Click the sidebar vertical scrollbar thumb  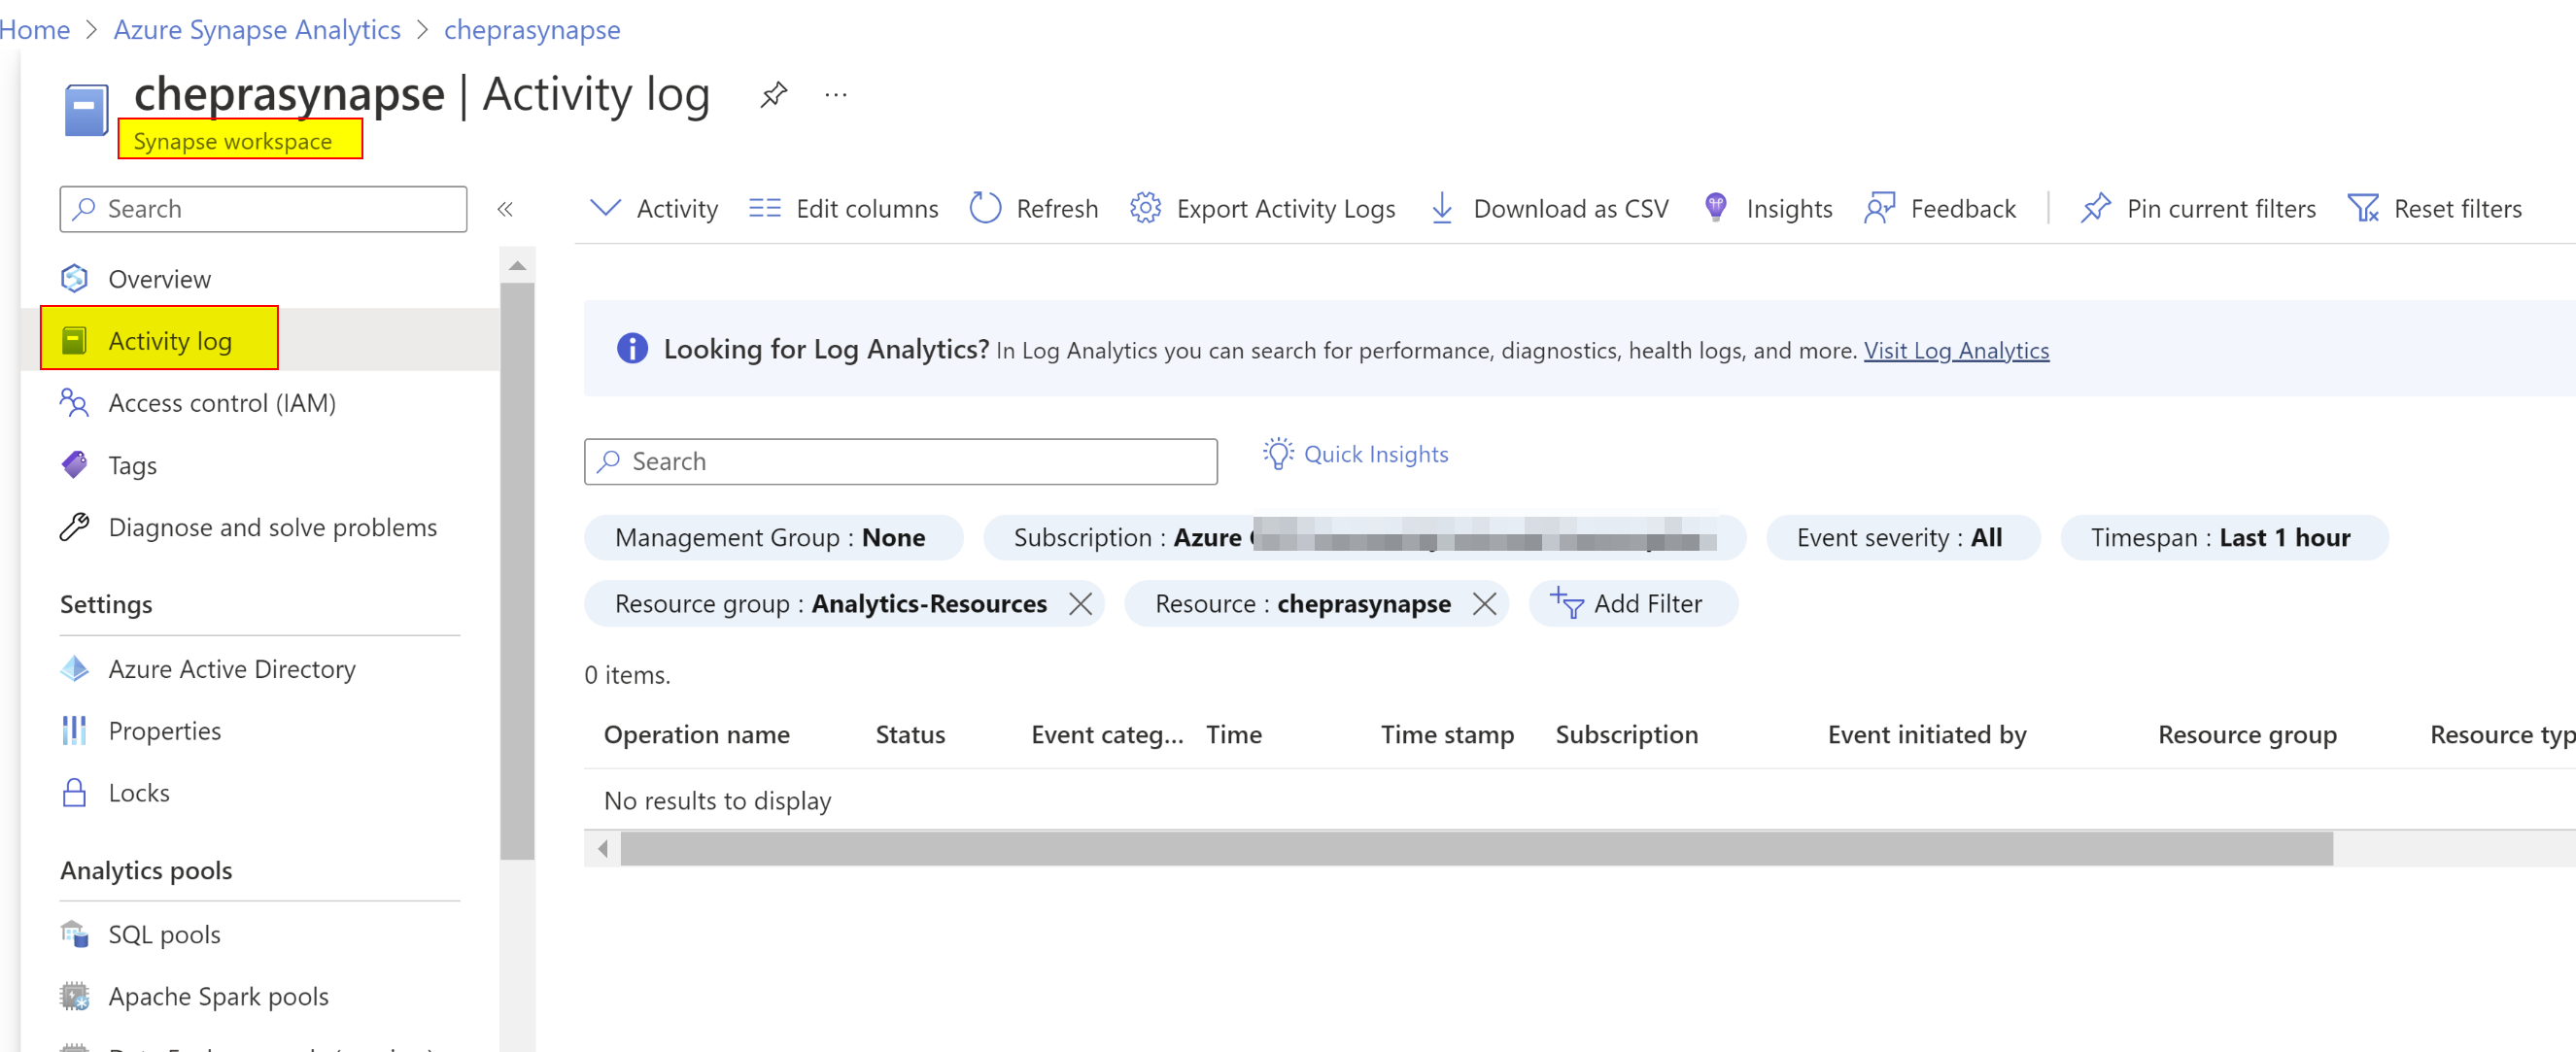tap(517, 571)
